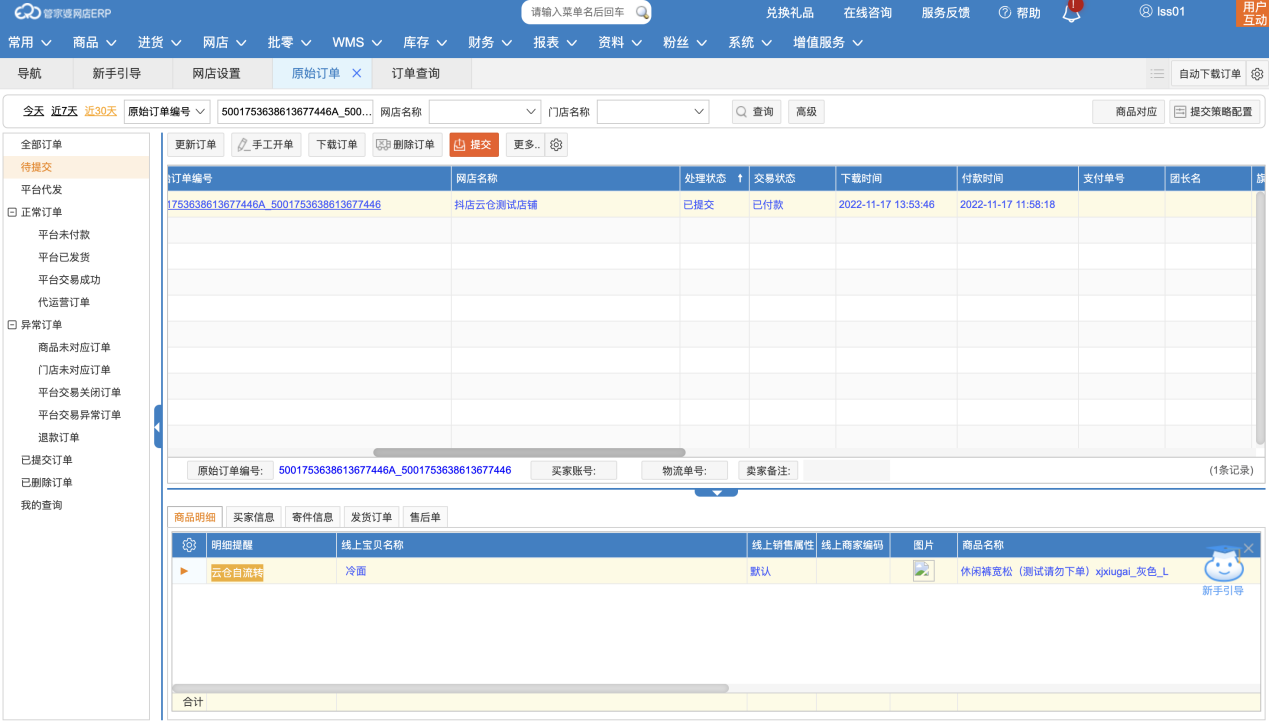This screenshot has height=722, width=1269.
Task: Open the 帮助 help icon
Action: pyautogui.click(x=1005, y=13)
